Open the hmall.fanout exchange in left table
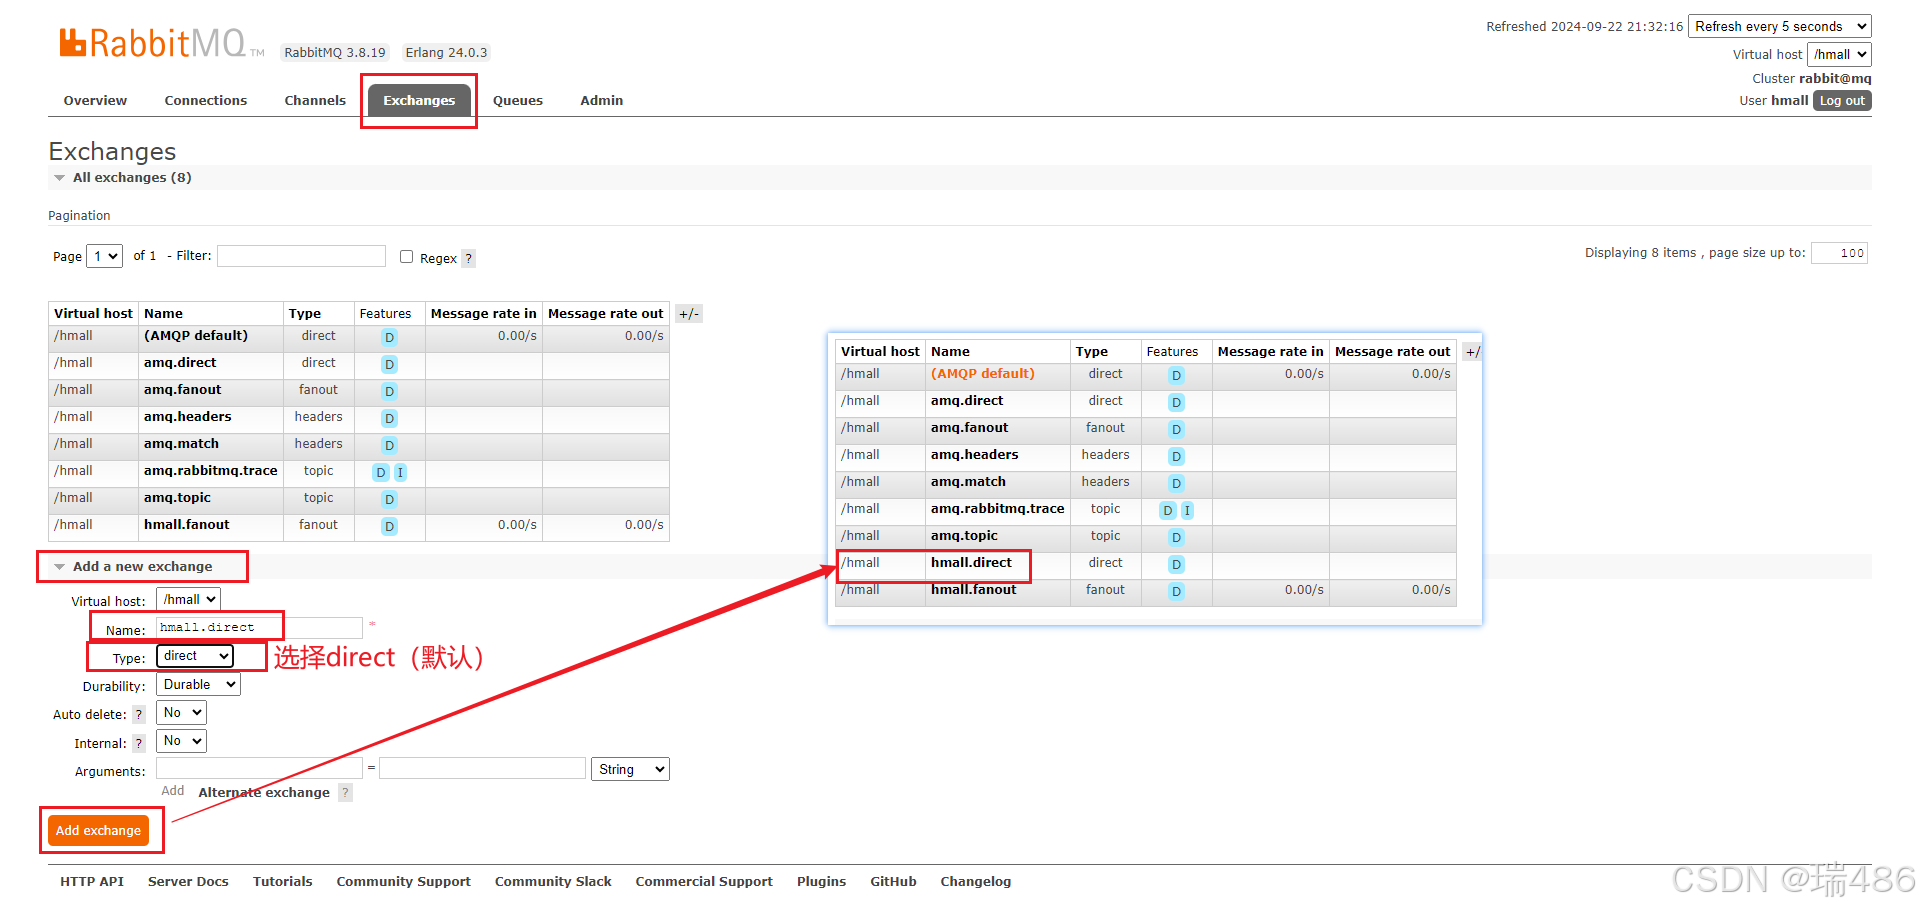This screenshot has height=911, width=1920. tap(187, 525)
